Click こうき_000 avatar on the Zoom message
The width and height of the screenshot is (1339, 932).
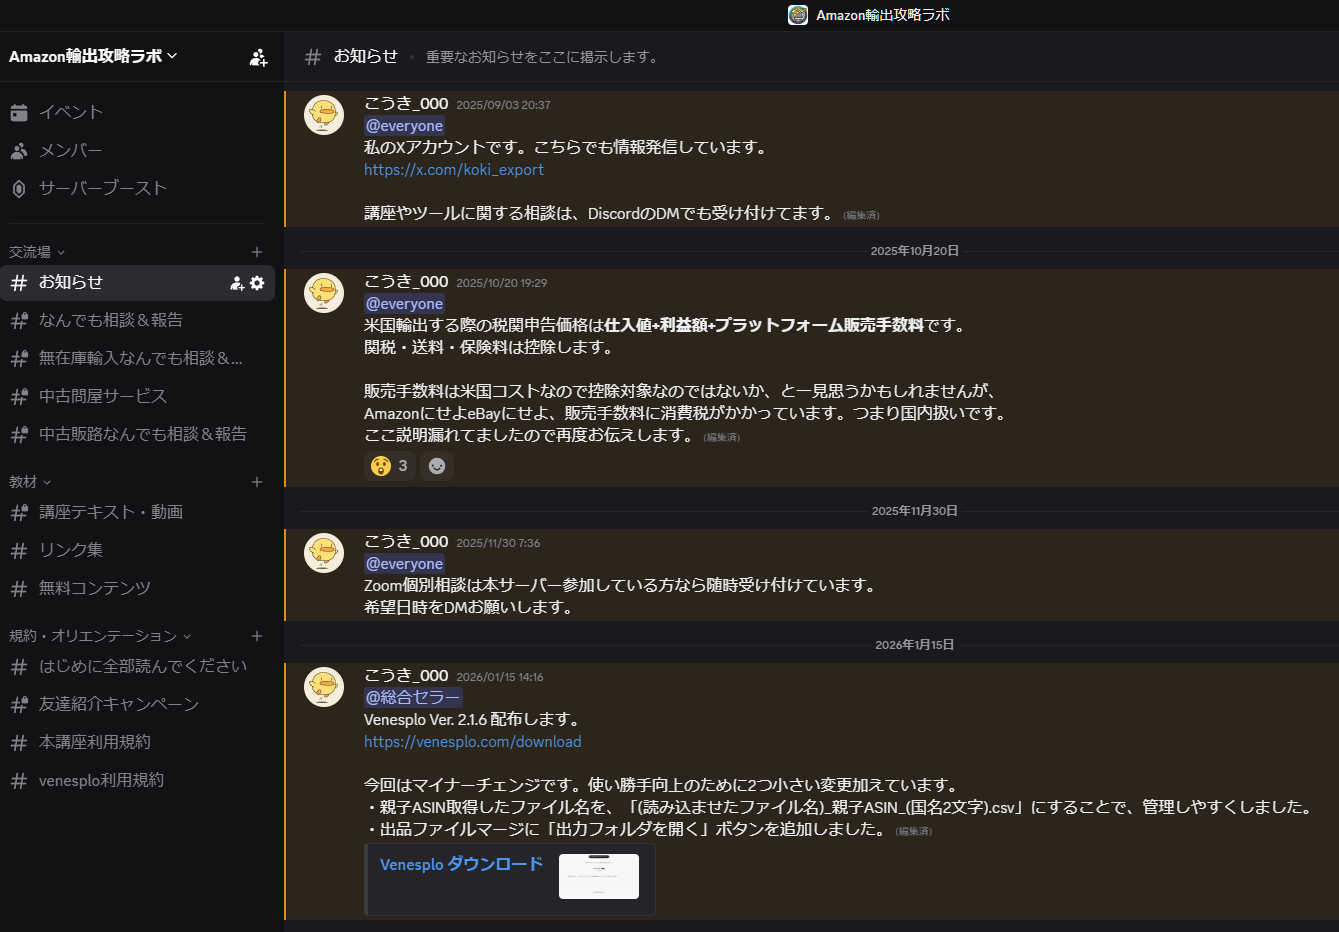click(x=324, y=552)
